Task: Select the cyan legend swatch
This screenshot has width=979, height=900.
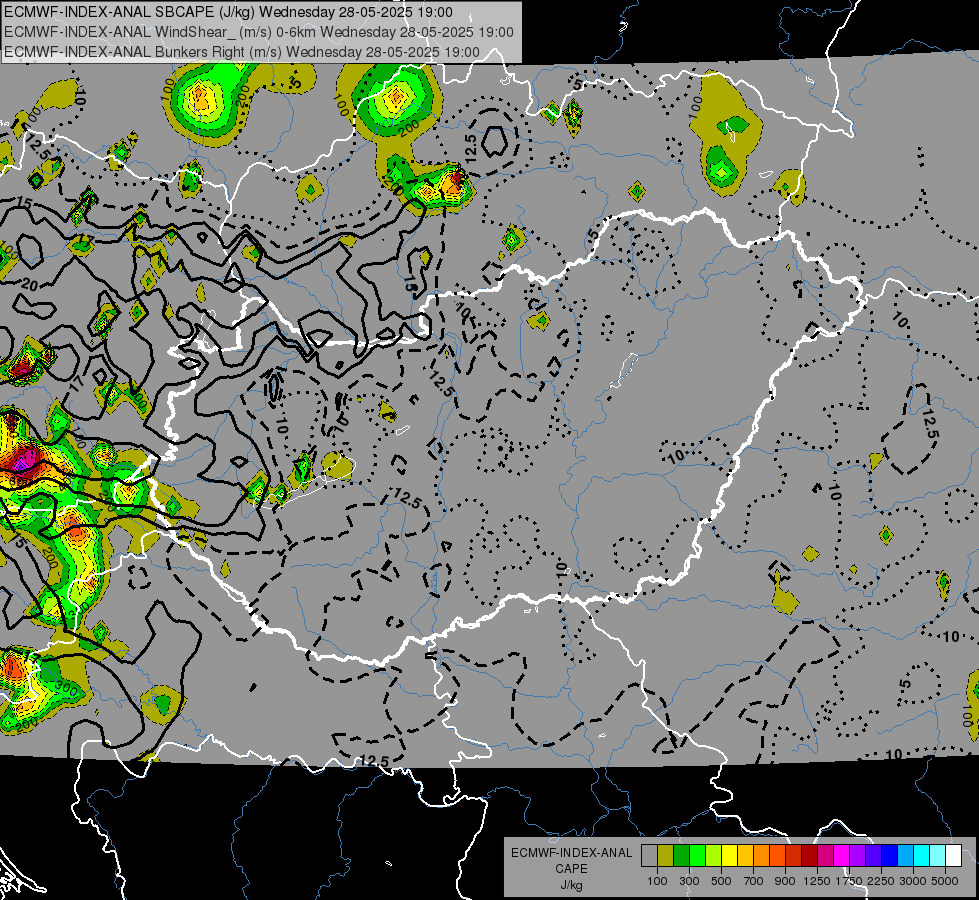Action: click(x=921, y=855)
